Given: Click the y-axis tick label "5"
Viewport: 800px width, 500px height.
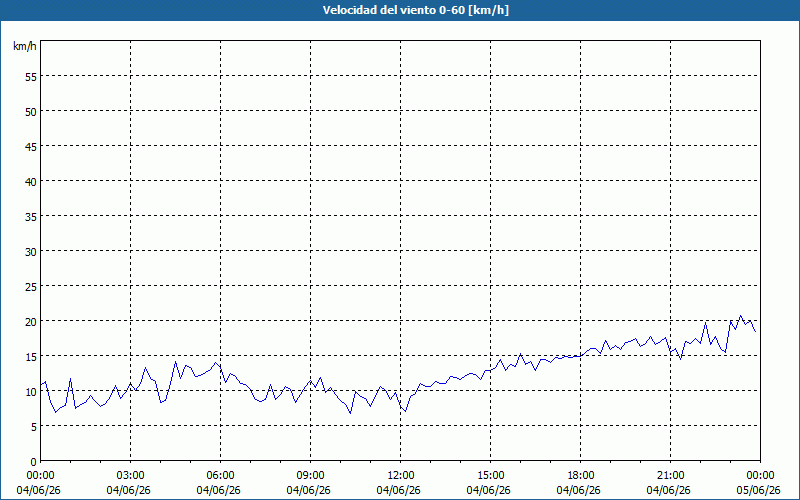Looking at the screenshot, I should [34, 427].
